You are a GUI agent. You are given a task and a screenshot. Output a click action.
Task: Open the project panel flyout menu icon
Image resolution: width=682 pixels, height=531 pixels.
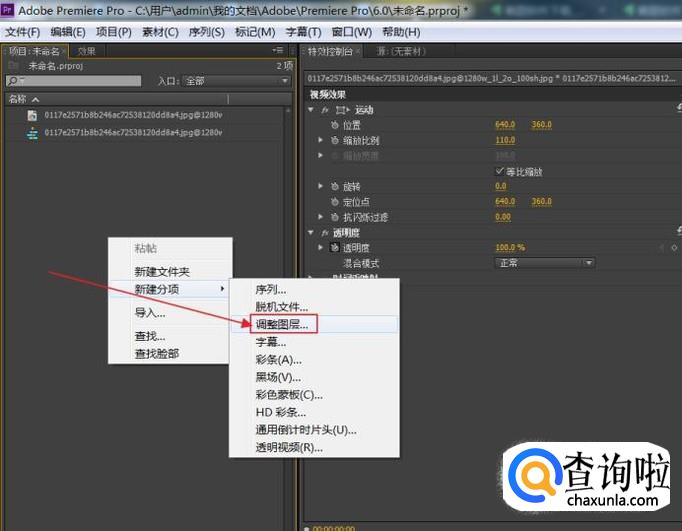tap(277, 51)
